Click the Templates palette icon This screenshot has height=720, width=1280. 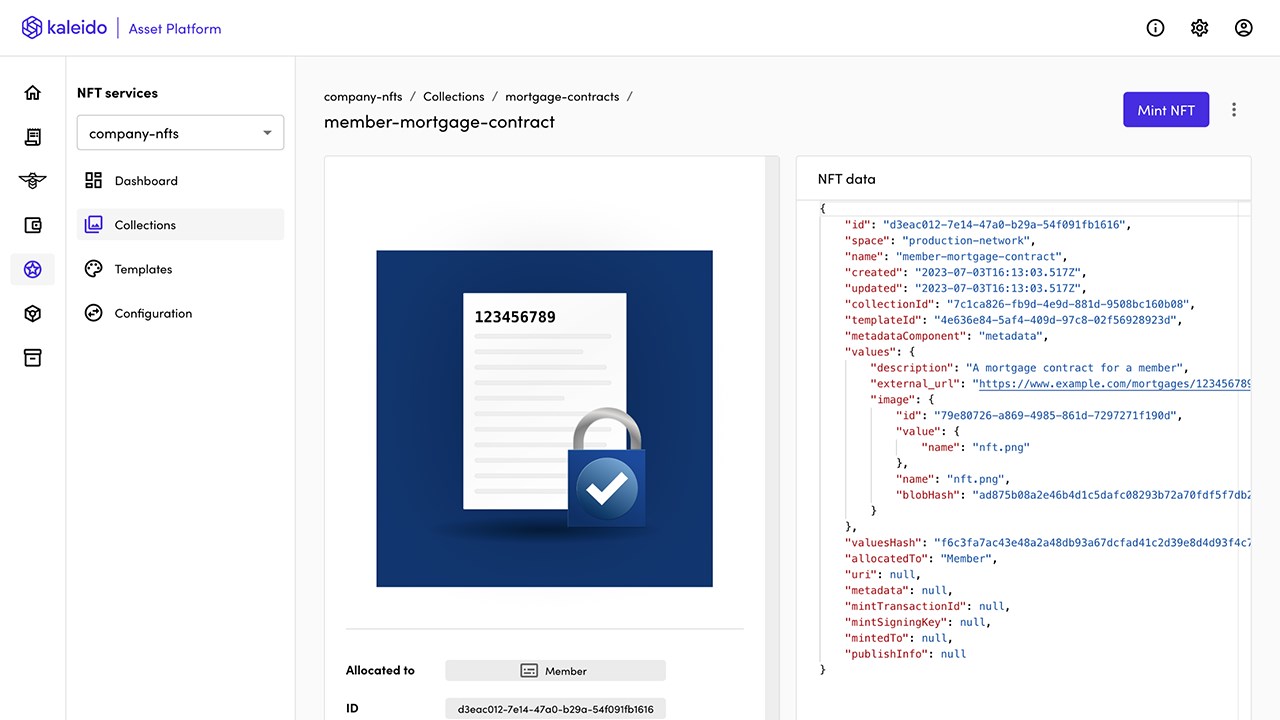pyautogui.click(x=94, y=268)
